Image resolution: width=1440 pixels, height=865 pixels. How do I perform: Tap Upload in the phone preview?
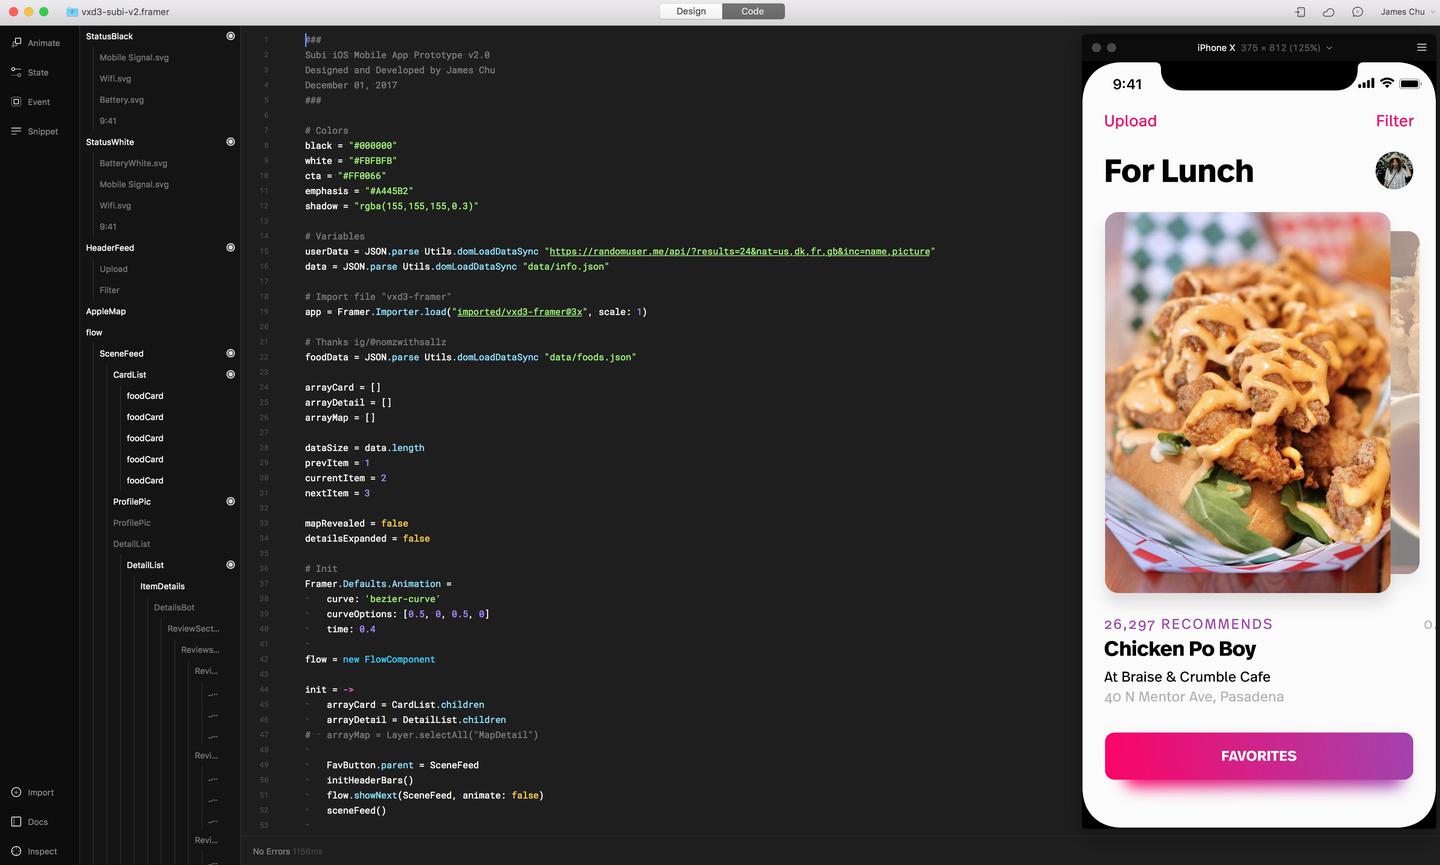[x=1130, y=121]
